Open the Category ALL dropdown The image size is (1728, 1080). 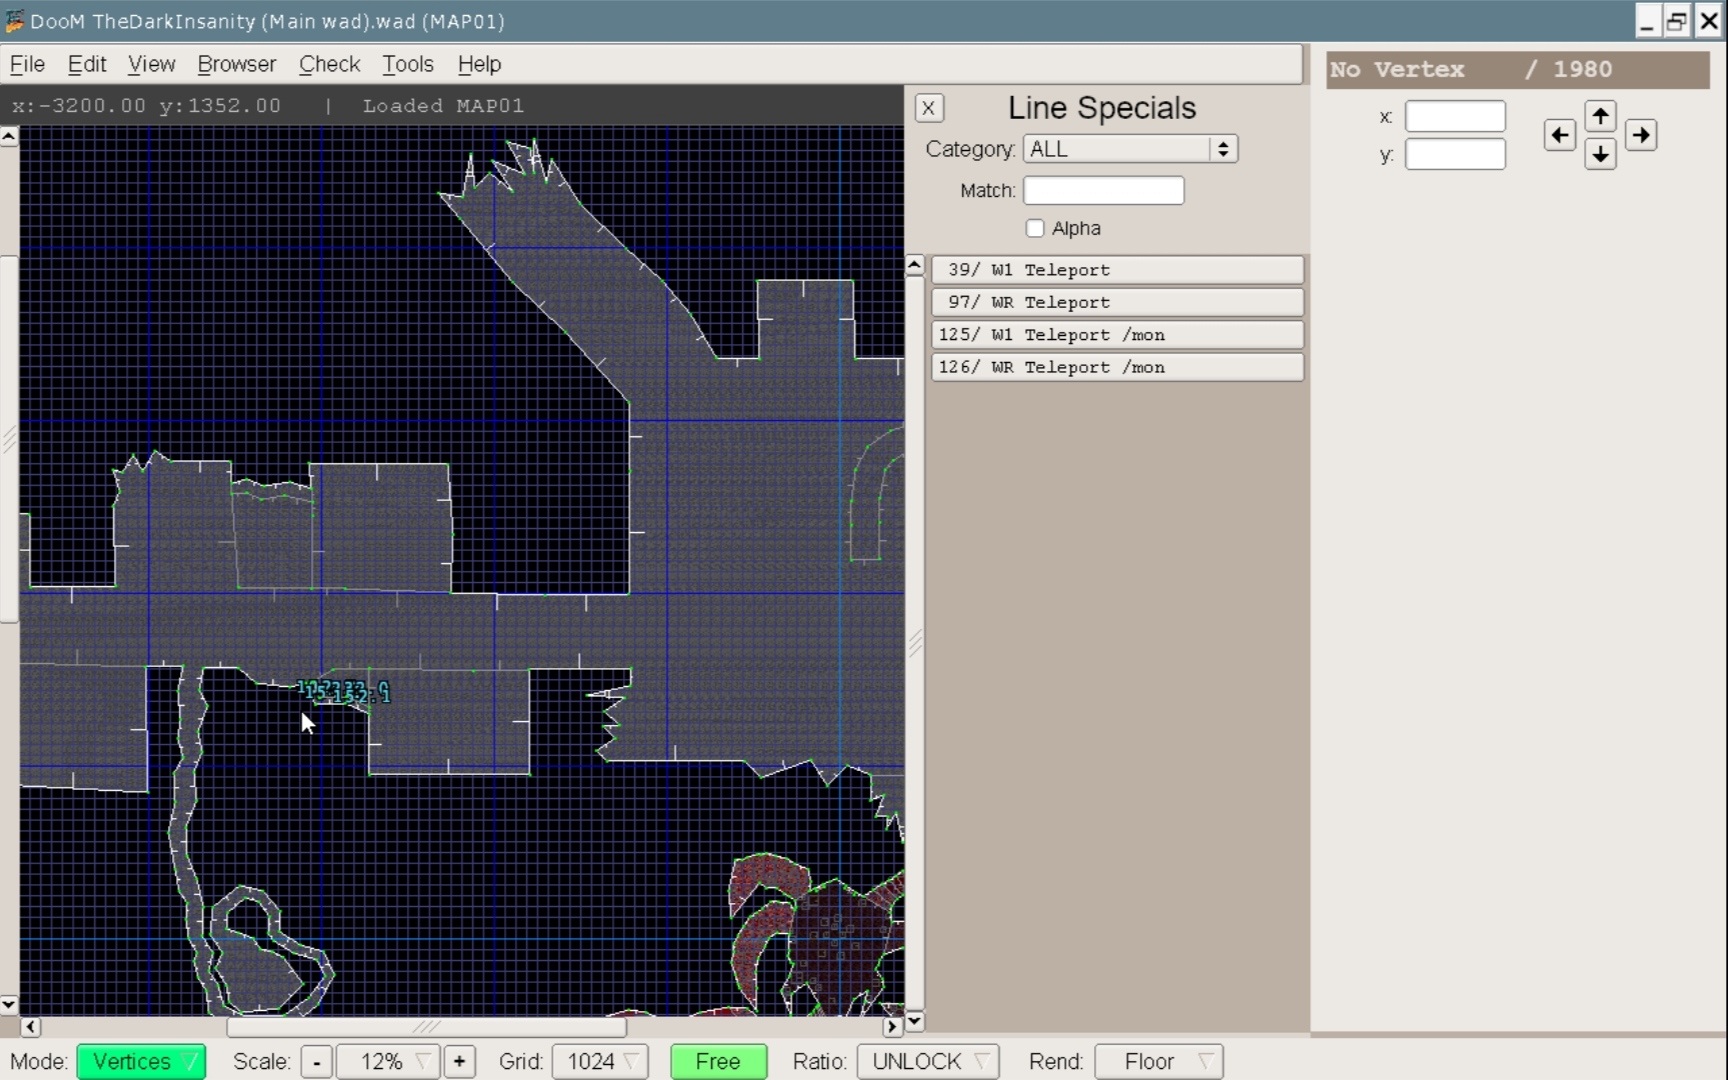(1130, 149)
